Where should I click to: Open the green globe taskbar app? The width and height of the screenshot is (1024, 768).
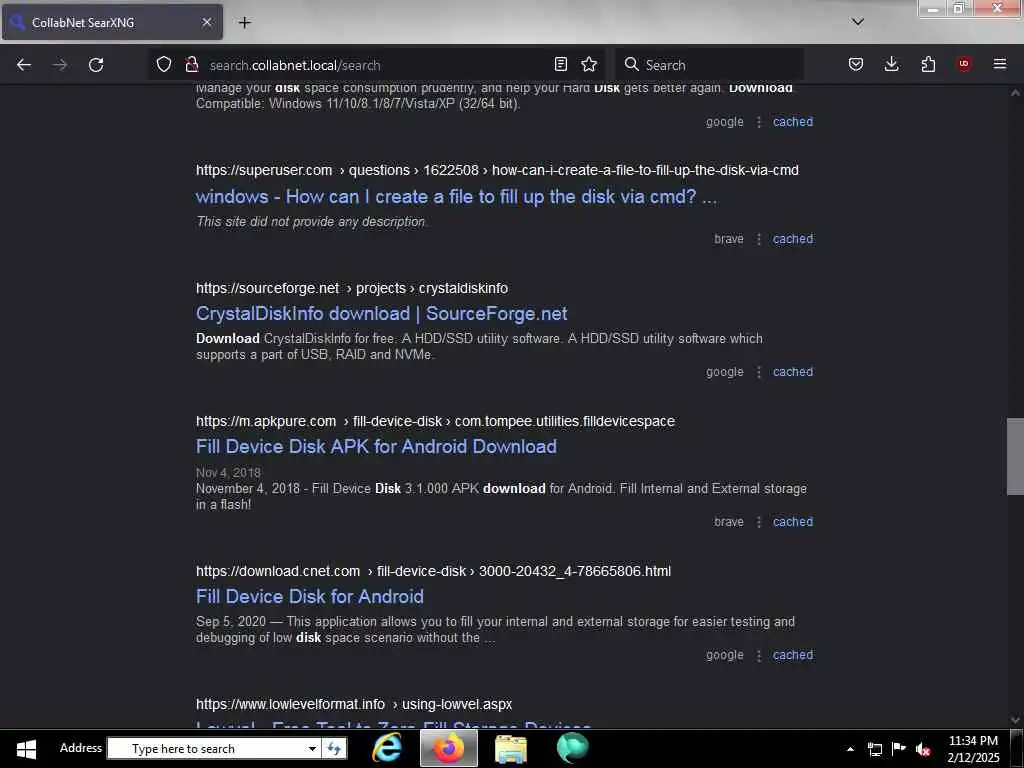click(573, 748)
